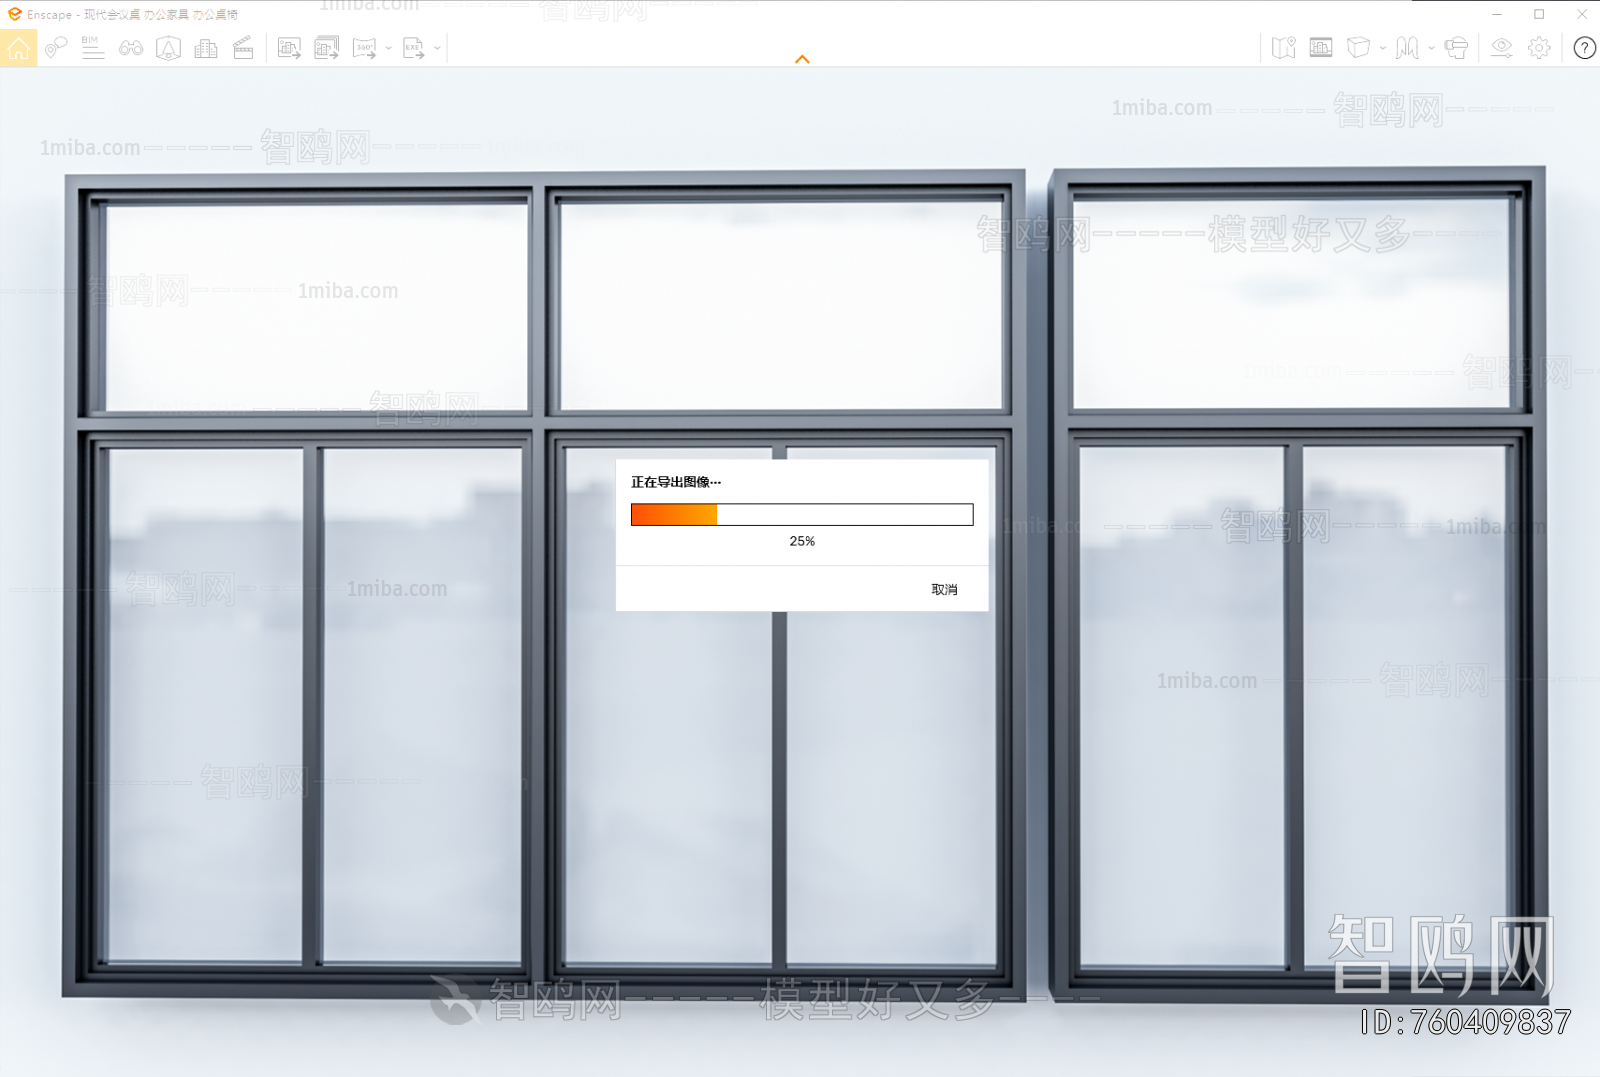
Task: Open the help question mark button
Action: pos(1584,48)
